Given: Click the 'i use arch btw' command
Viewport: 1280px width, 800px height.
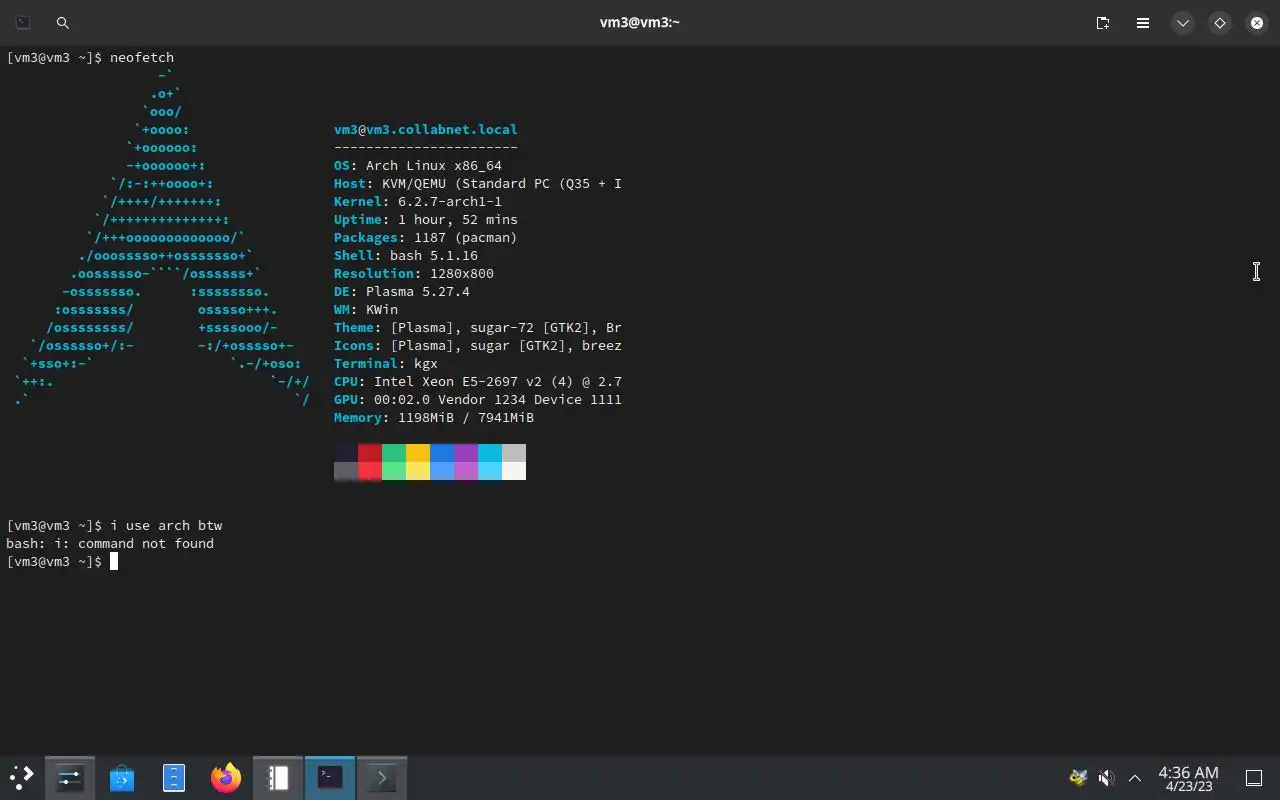Looking at the screenshot, I should pyautogui.click(x=166, y=525).
